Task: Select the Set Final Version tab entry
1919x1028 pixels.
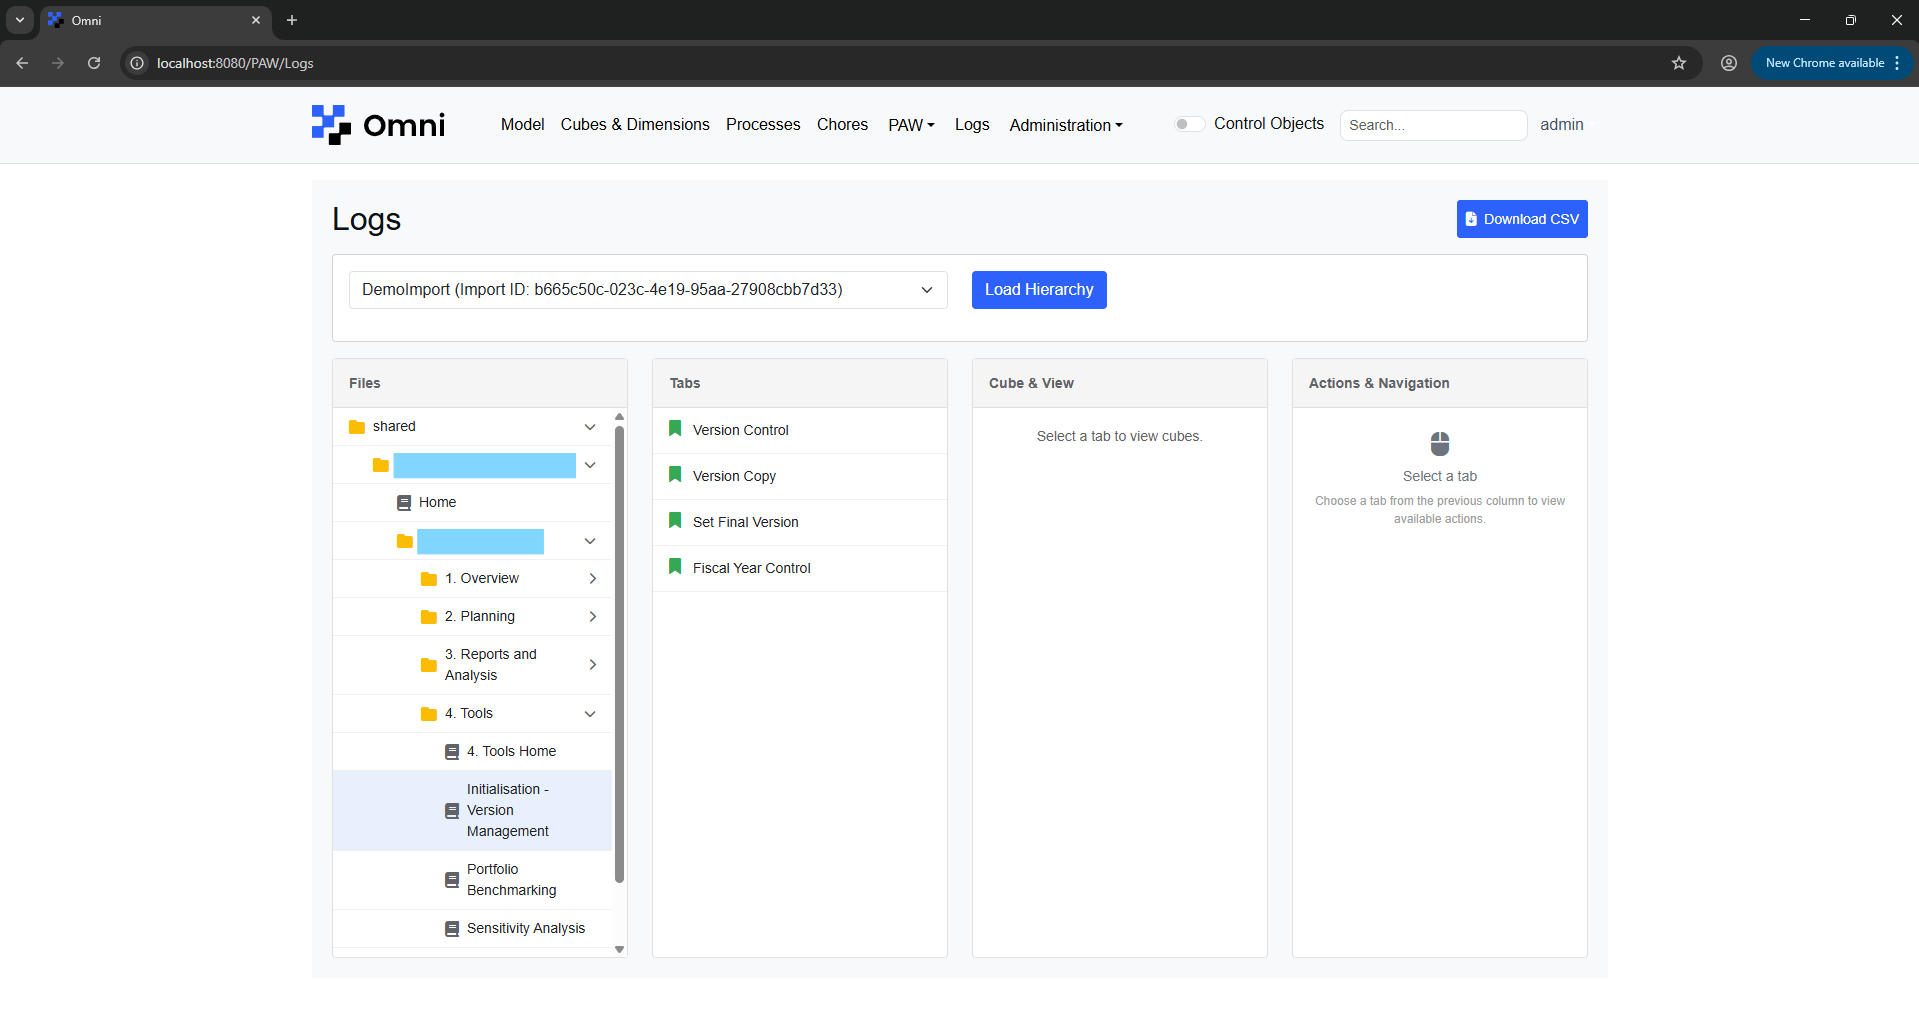Action: [x=800, y=522]
